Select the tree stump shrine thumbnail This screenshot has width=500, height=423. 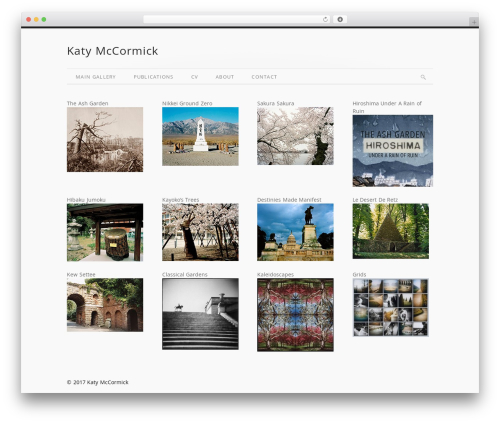105,232
